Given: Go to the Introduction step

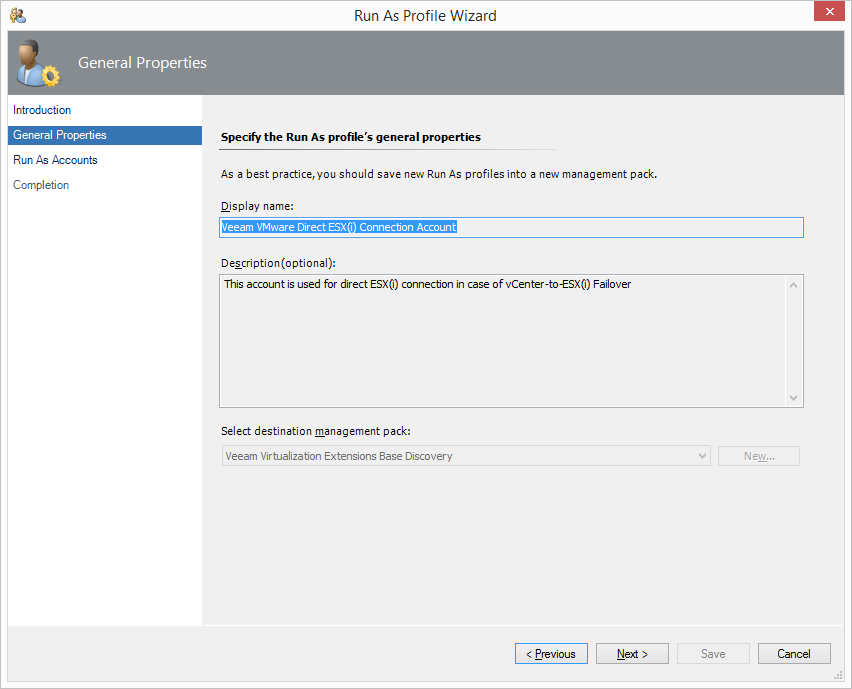Looking at the screenshot, I should 42,110.
